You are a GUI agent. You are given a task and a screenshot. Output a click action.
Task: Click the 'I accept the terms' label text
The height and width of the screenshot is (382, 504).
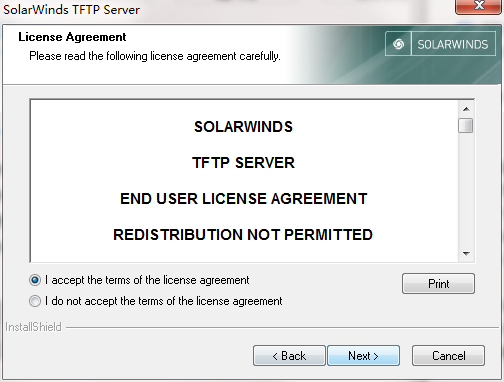[x=147, y=280]
